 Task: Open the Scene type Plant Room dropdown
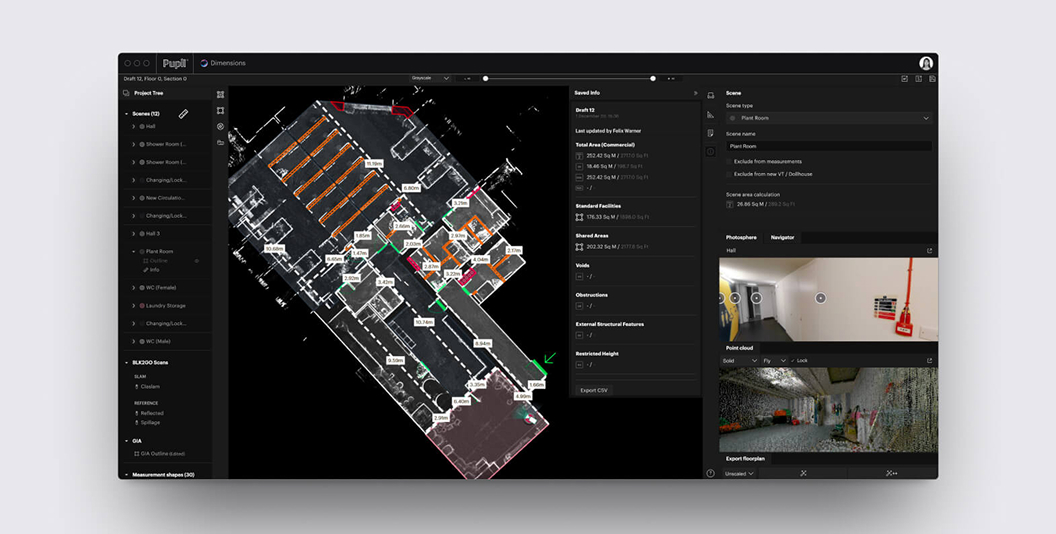click(x=829, y=118)
